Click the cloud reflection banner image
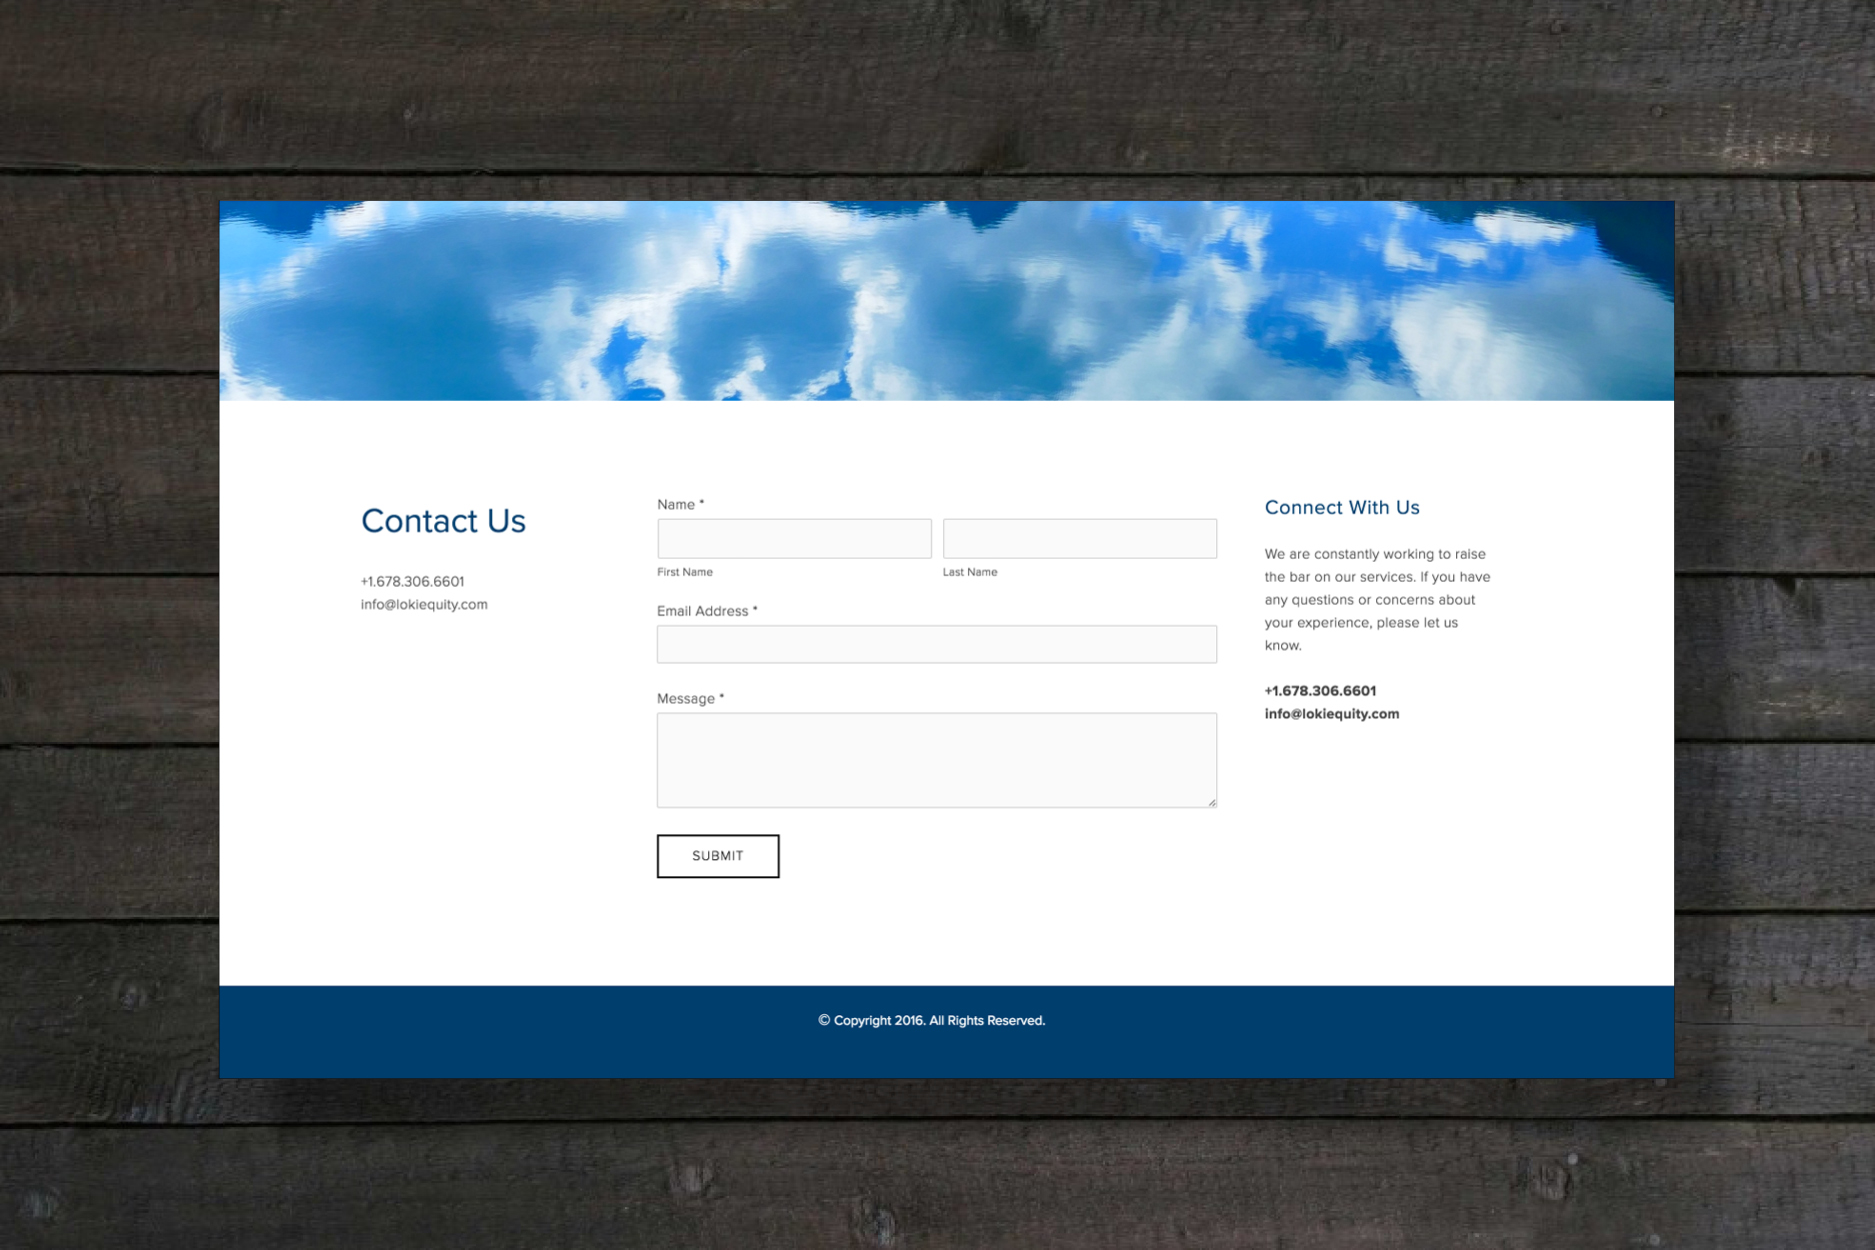 (x=946, y=300)
